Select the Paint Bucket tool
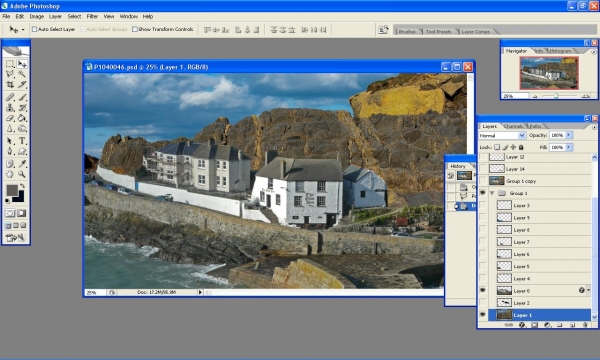The height and width of the screenshot is (360, 600). click(22, 118)
